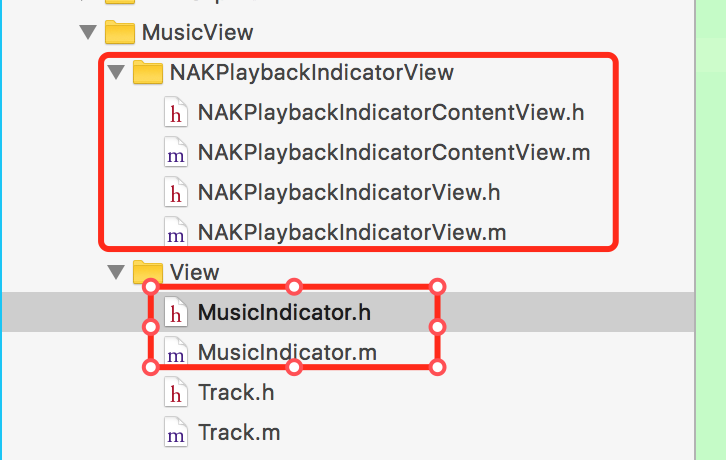Viewport: 726px width, 460px height.
Task: Open NAKPlaybackIndicatorContentView.h file name
Action: [391, 112]
